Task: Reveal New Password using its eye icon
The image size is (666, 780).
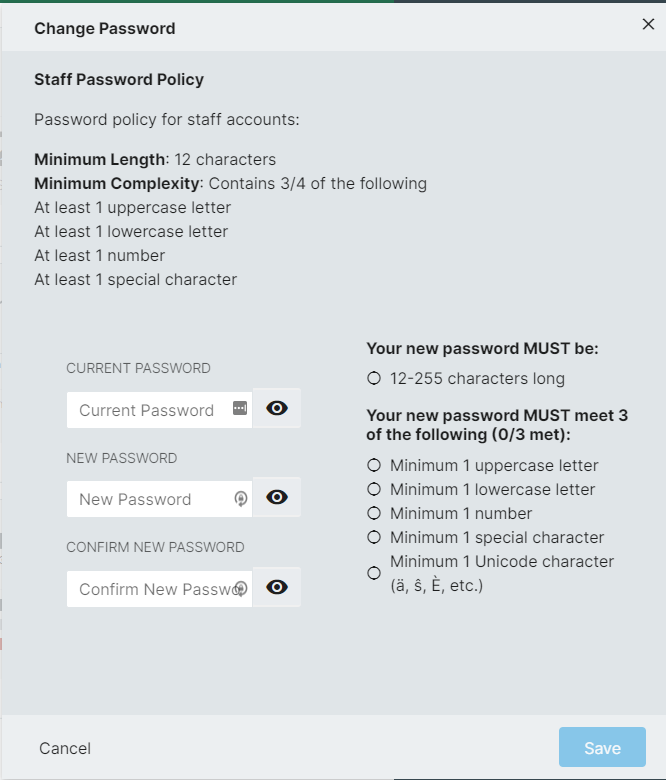Action: tap(277, 497)
